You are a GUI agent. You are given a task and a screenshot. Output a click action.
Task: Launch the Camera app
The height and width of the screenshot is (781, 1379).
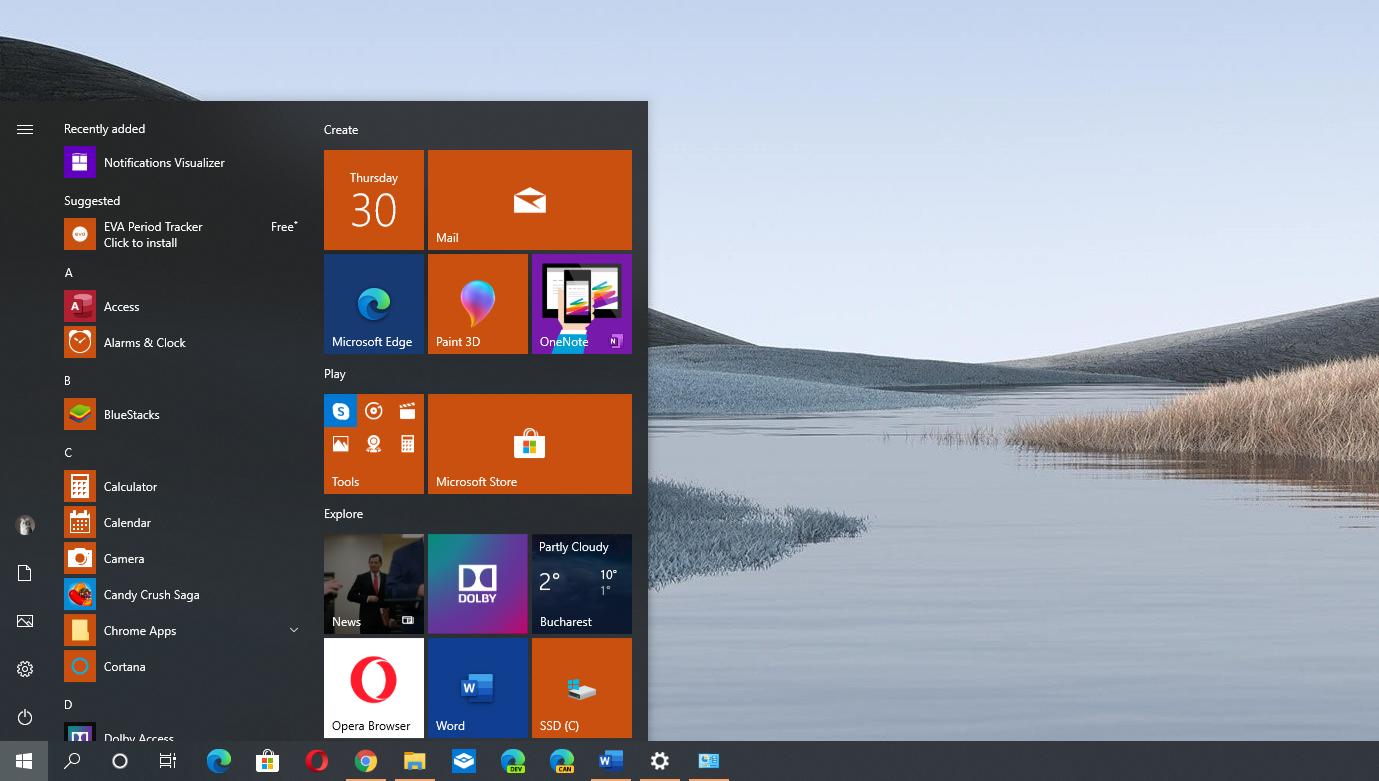tap(182, 558)
